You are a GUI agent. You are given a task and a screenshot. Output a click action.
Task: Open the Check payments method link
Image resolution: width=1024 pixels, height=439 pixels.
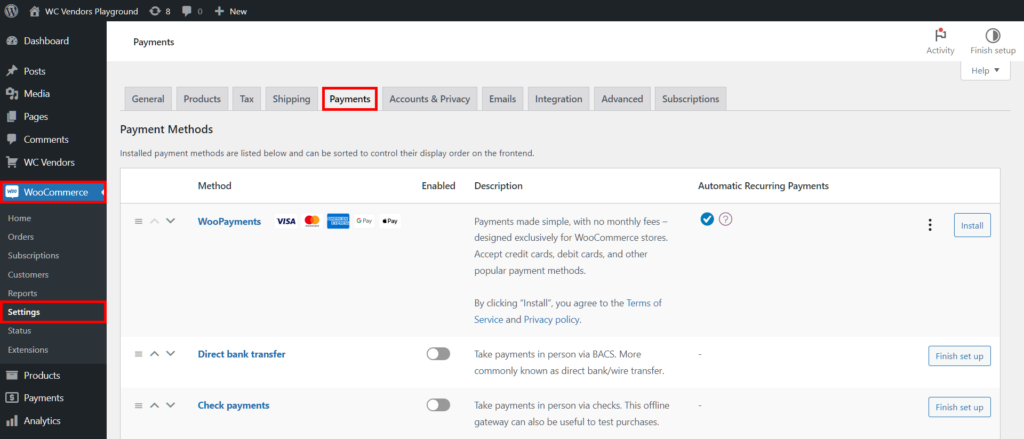[234, 405]
